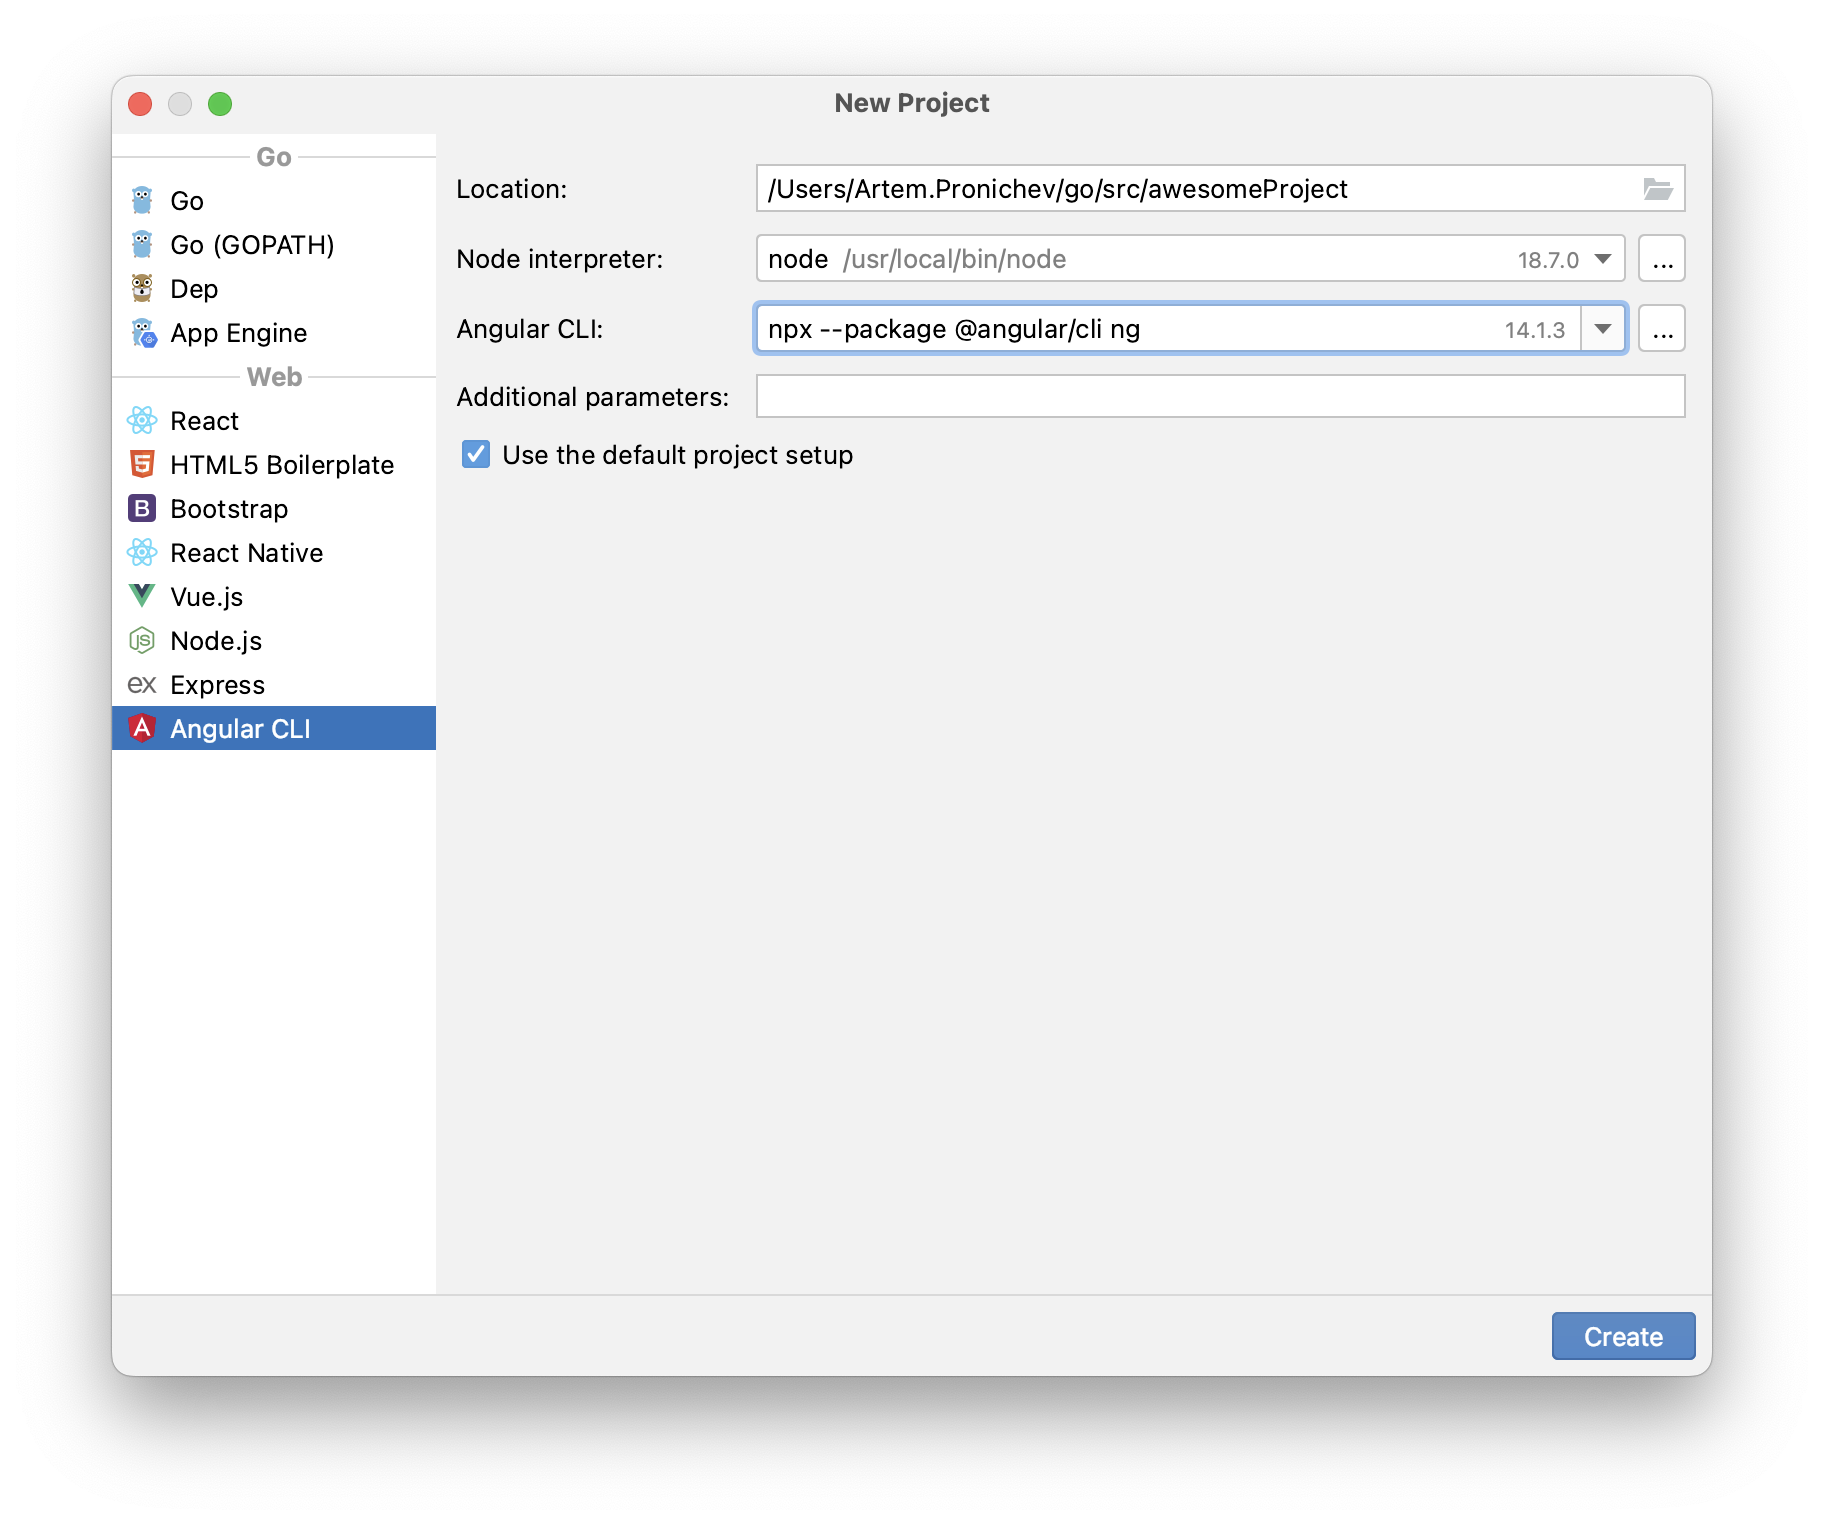Select the Vue.js logo icon

(x=142, y=596)
